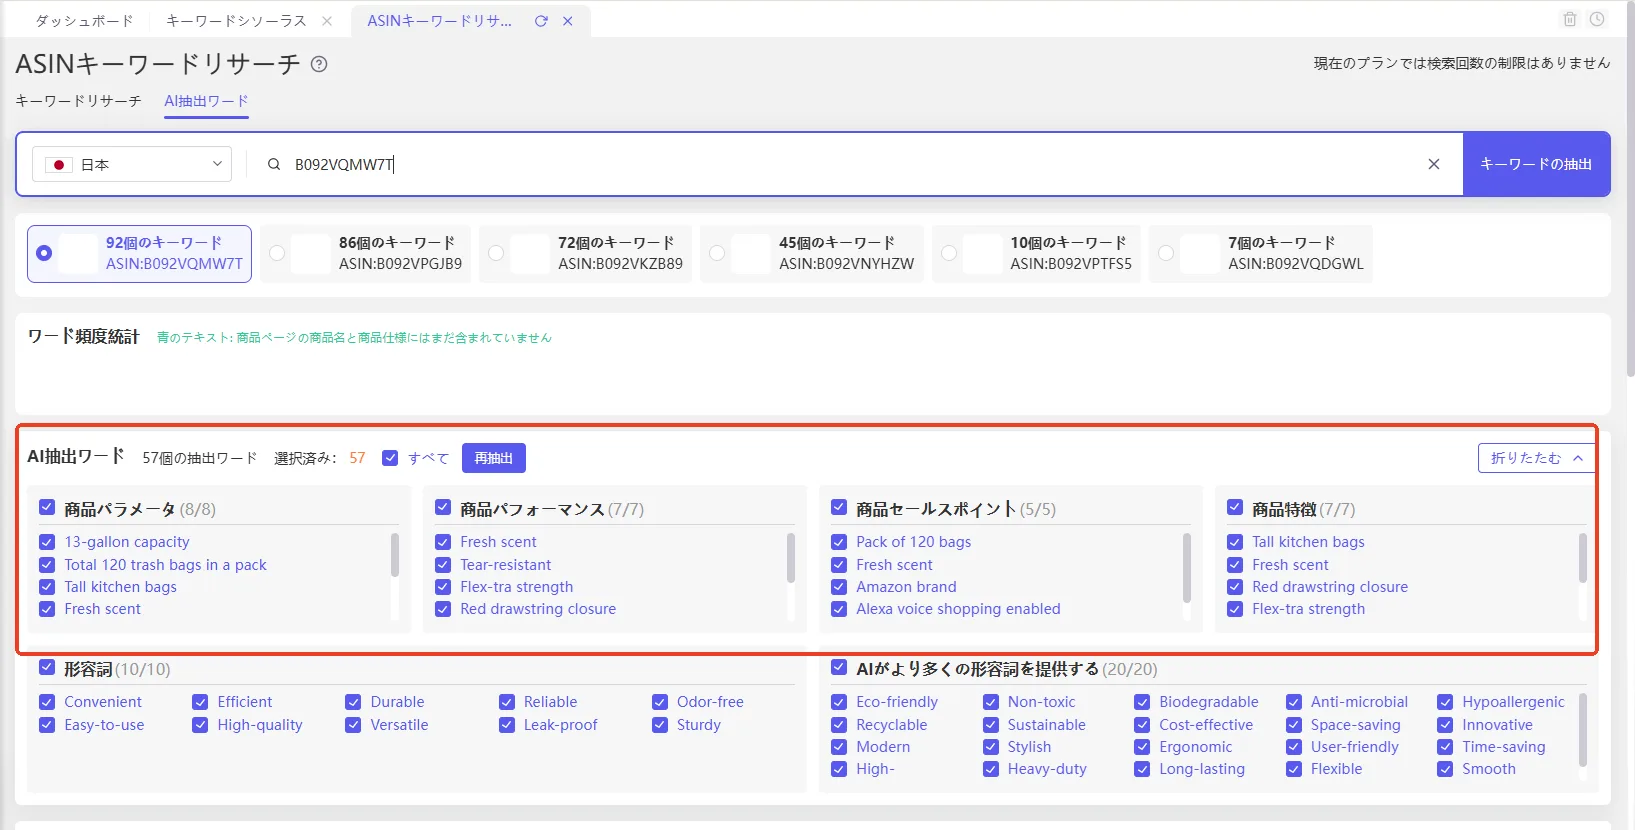Uncheck Flex-tra strength in 商品パフォーマンス

443,587
